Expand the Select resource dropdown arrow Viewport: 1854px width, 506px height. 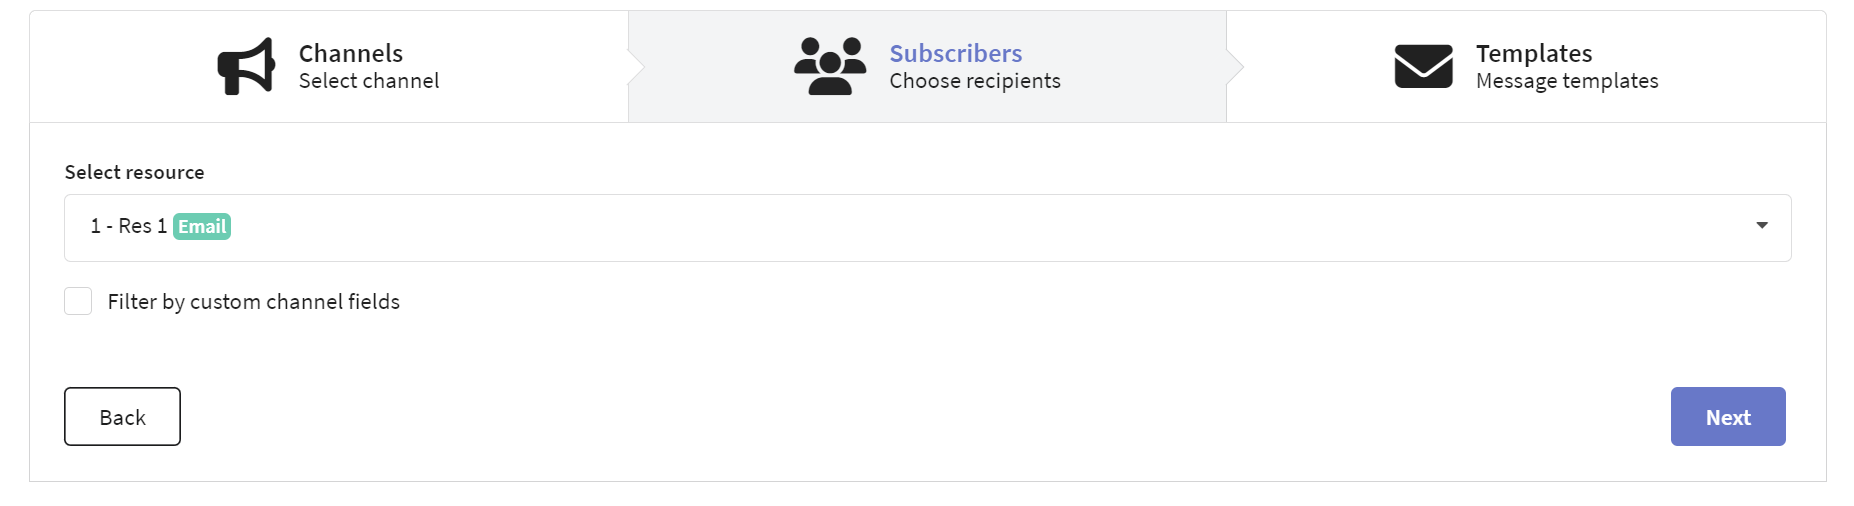point(1762,226)
